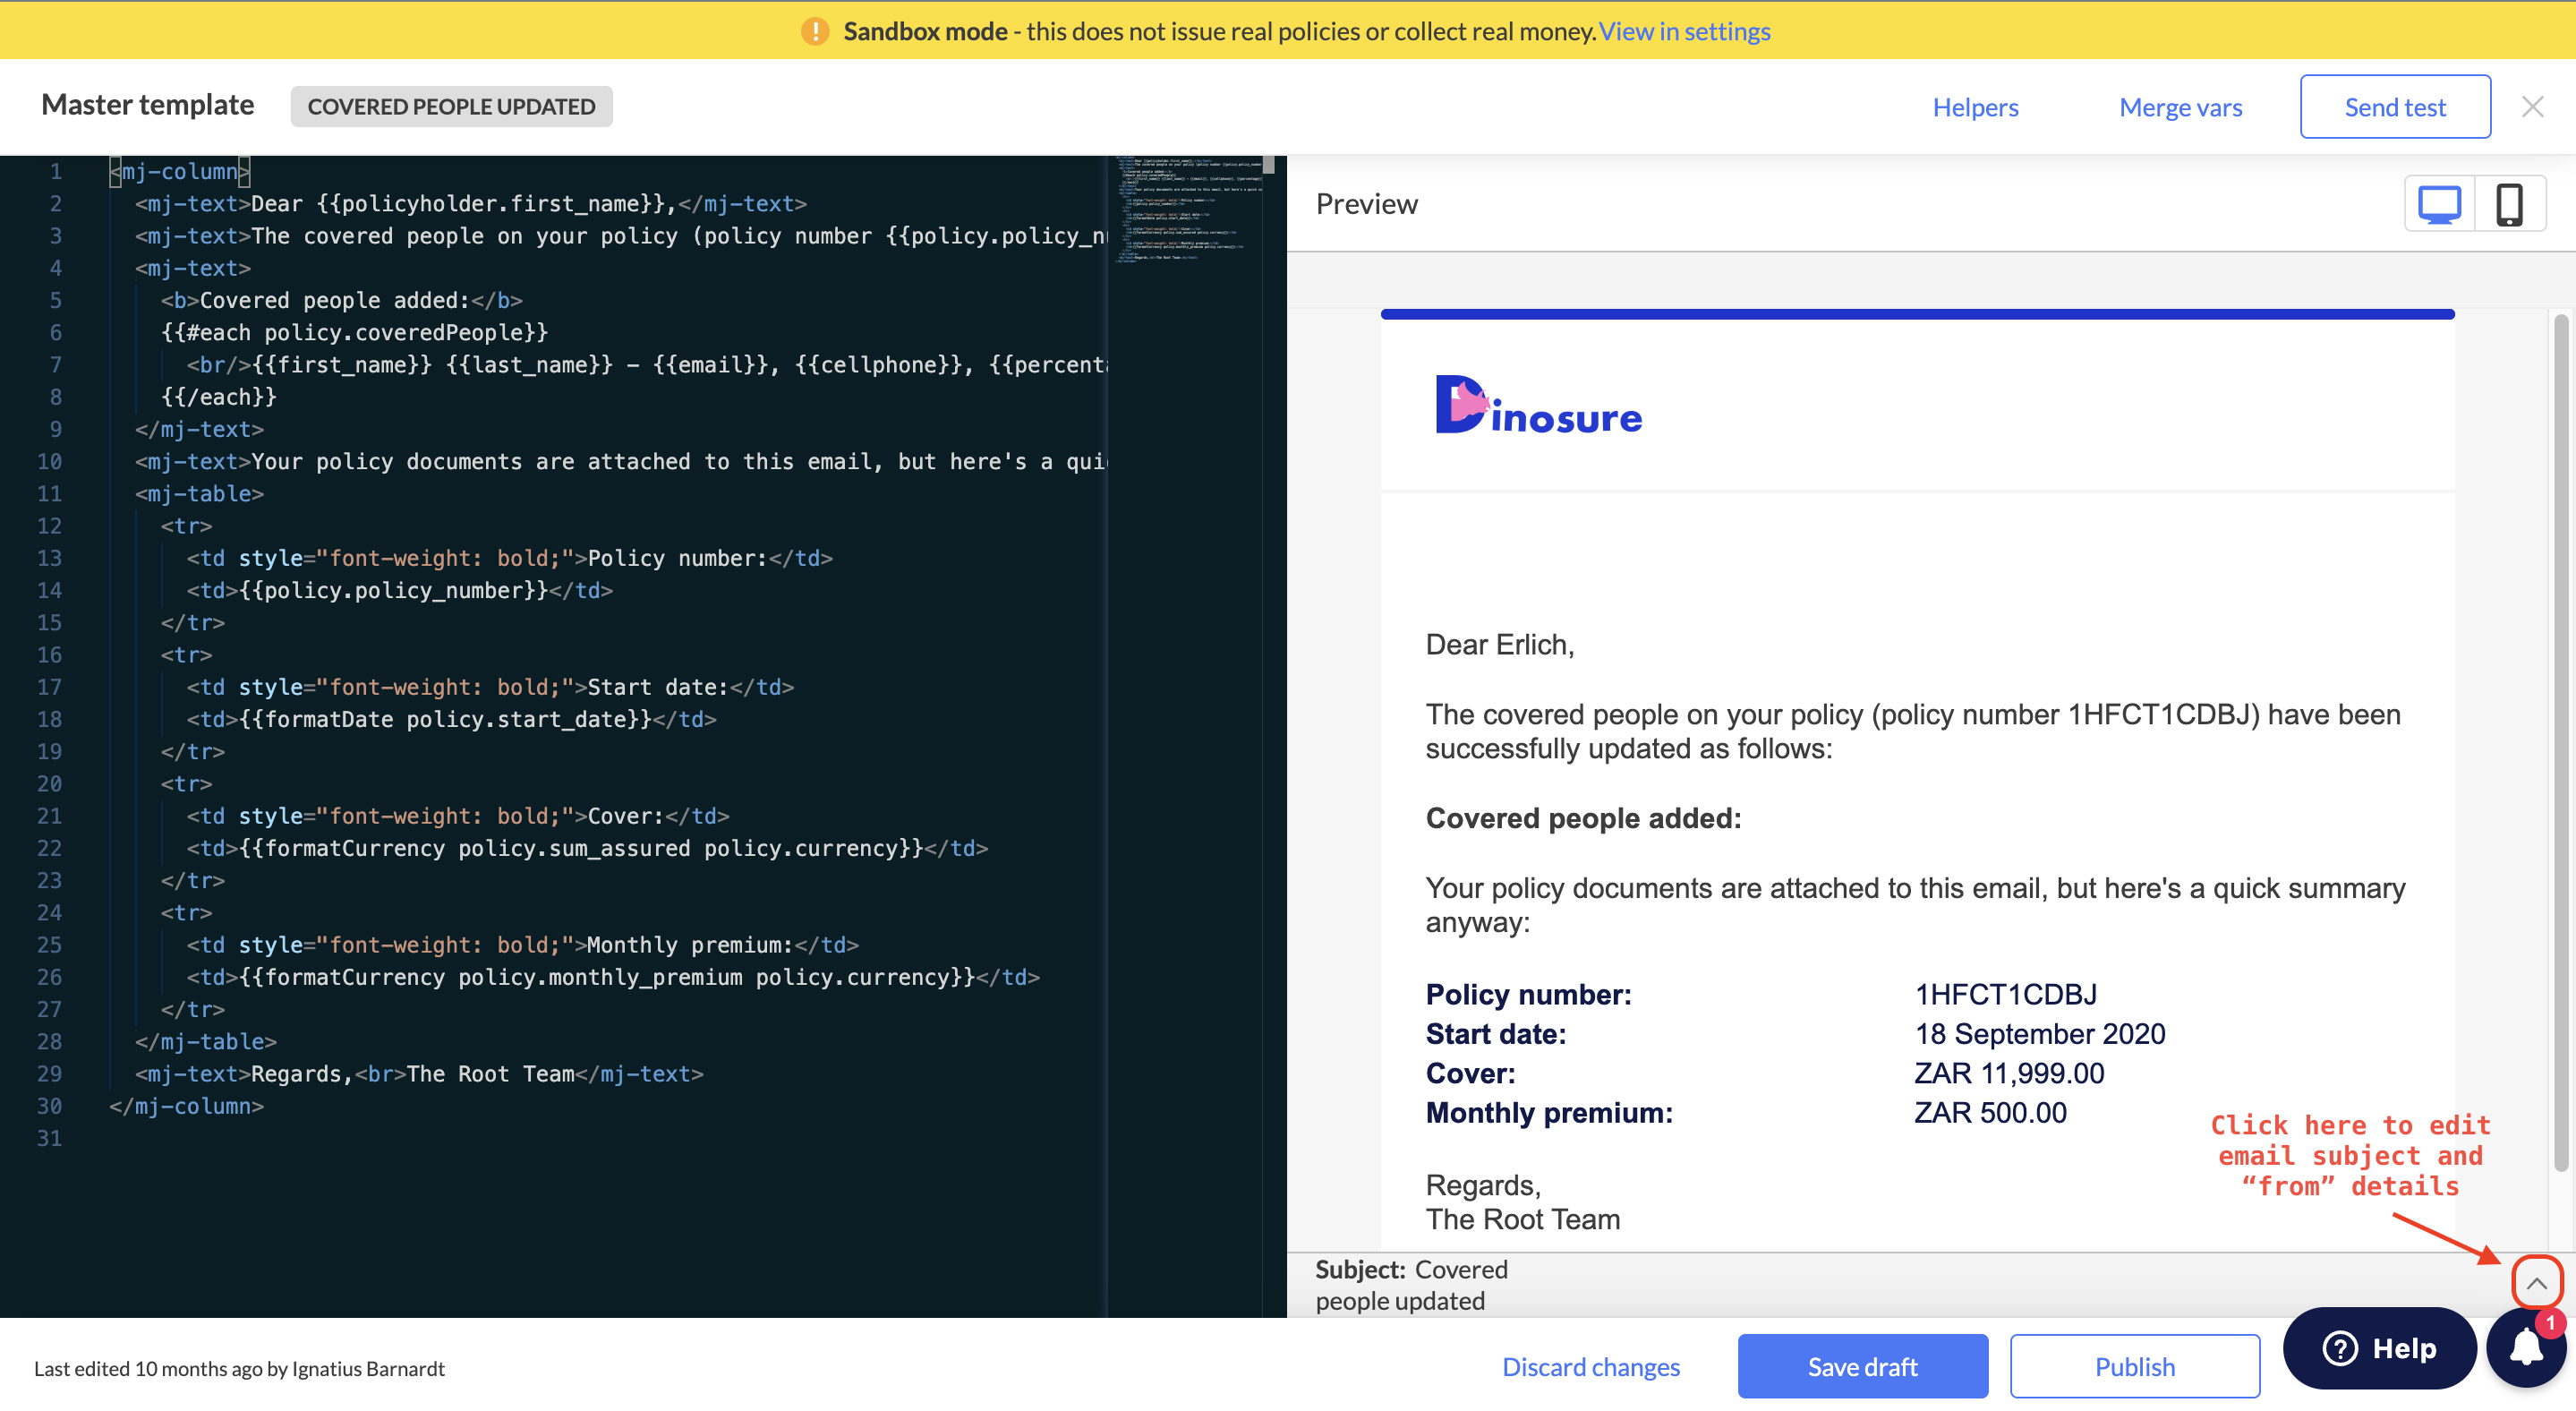2576x1411 pixels.
Task: Switch preview to mobile view icon
Action: pos(2508,205)
